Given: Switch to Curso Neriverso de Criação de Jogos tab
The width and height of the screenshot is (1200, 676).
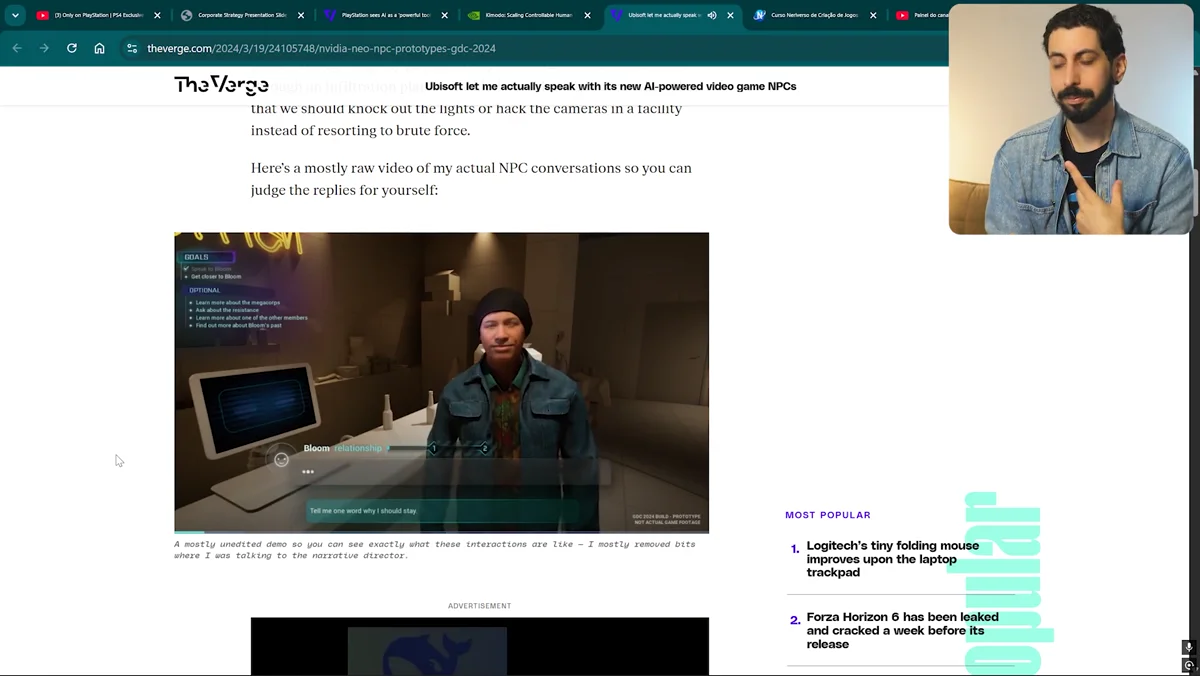Looking at the screenshot, I should pos(816,15).
